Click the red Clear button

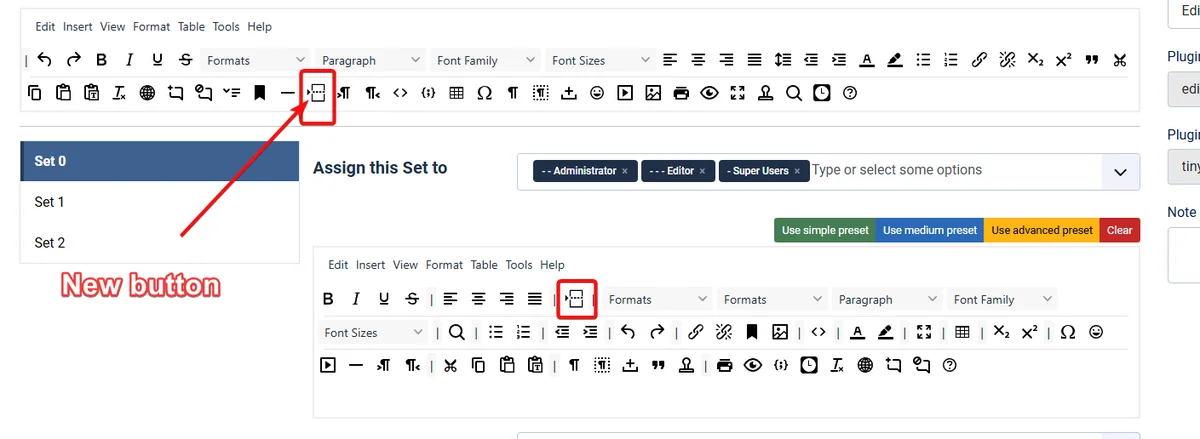[1120, 230]
